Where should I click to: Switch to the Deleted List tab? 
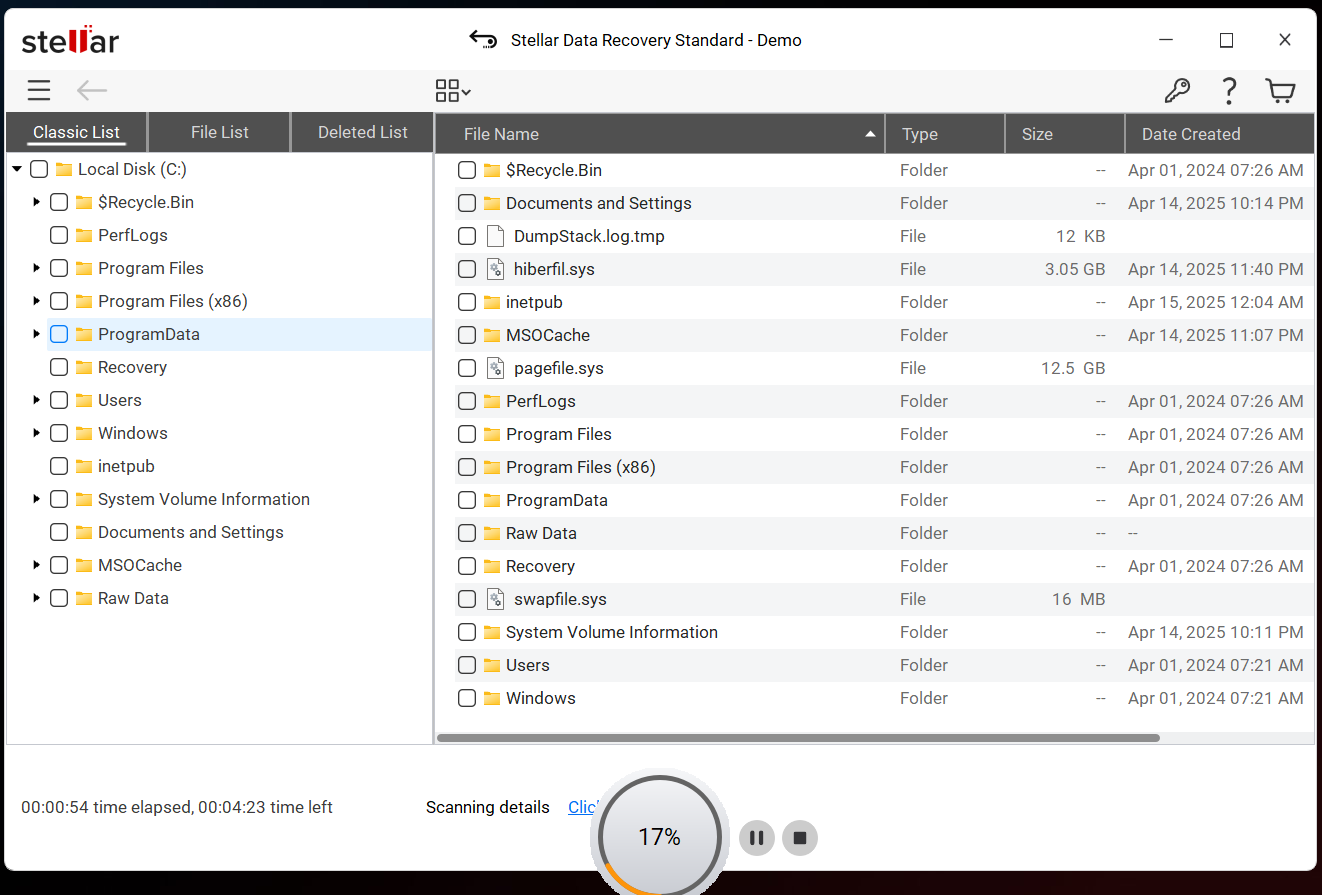pos(363,132)
